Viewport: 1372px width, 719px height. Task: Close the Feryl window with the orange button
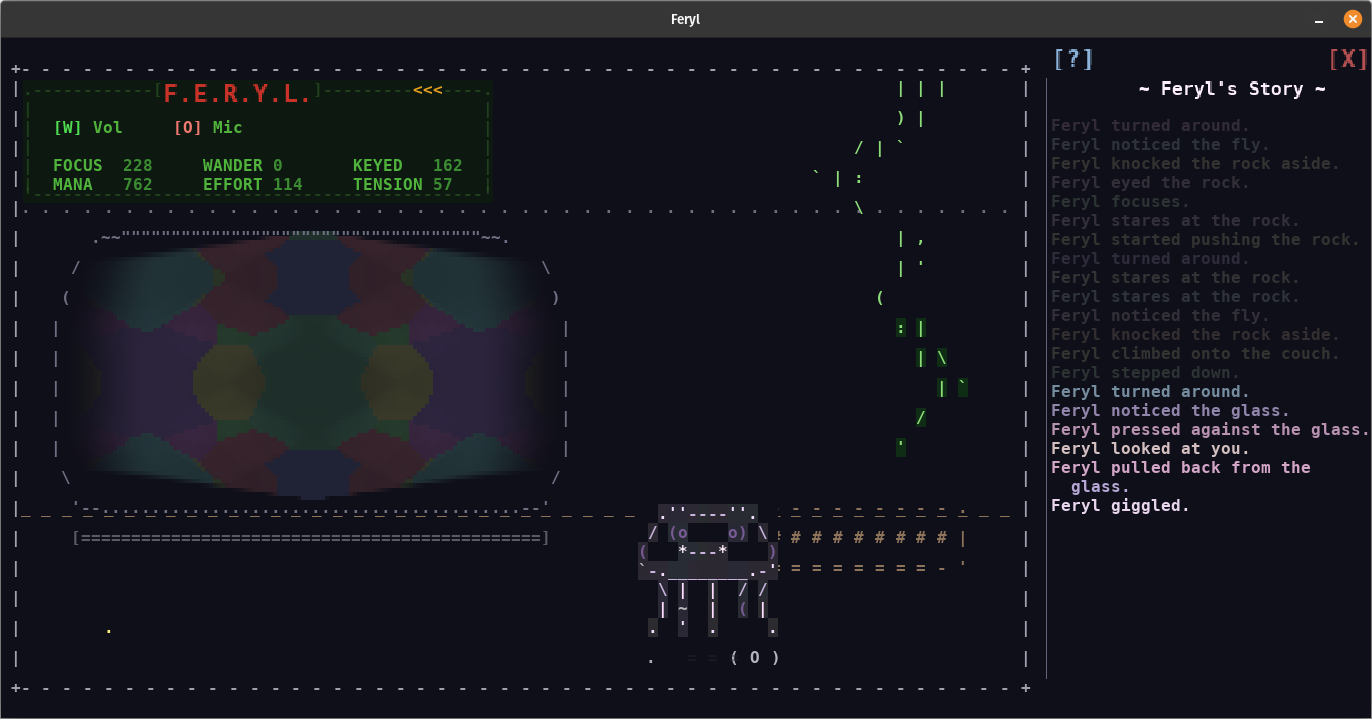(x=1353, y=19)
